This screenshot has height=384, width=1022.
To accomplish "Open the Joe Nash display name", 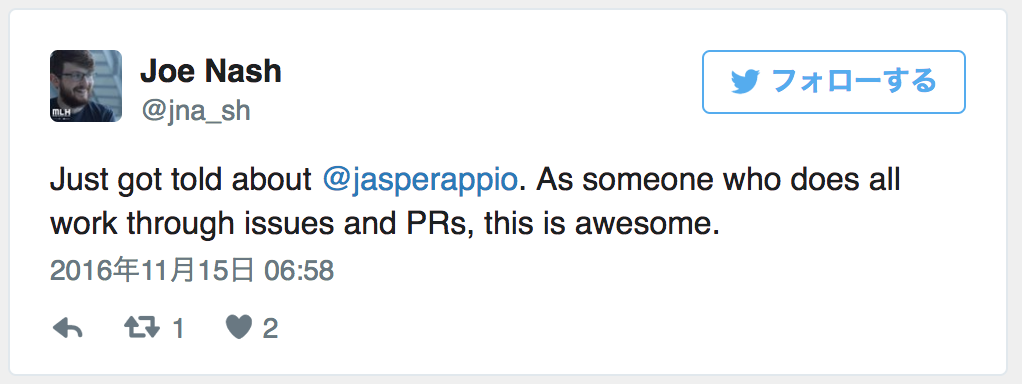I will tap(211, 72).
